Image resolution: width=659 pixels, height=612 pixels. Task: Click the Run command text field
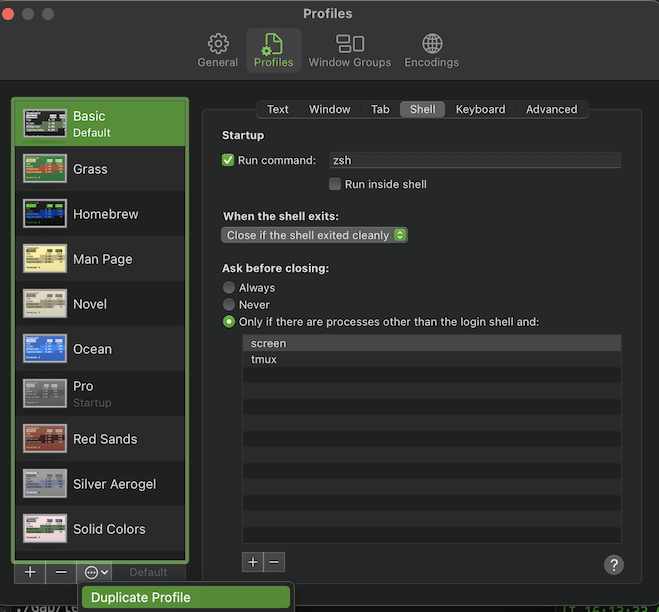click(475, 160)
